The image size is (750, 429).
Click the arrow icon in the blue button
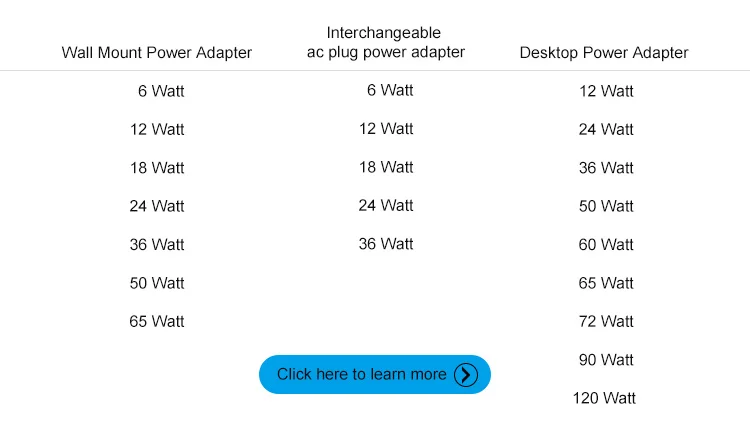(x=466, y=374)
